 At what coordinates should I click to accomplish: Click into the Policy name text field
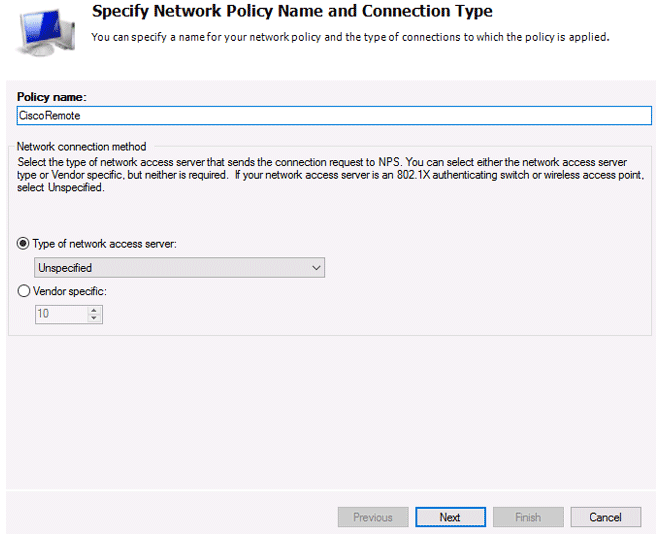[334, 116]
